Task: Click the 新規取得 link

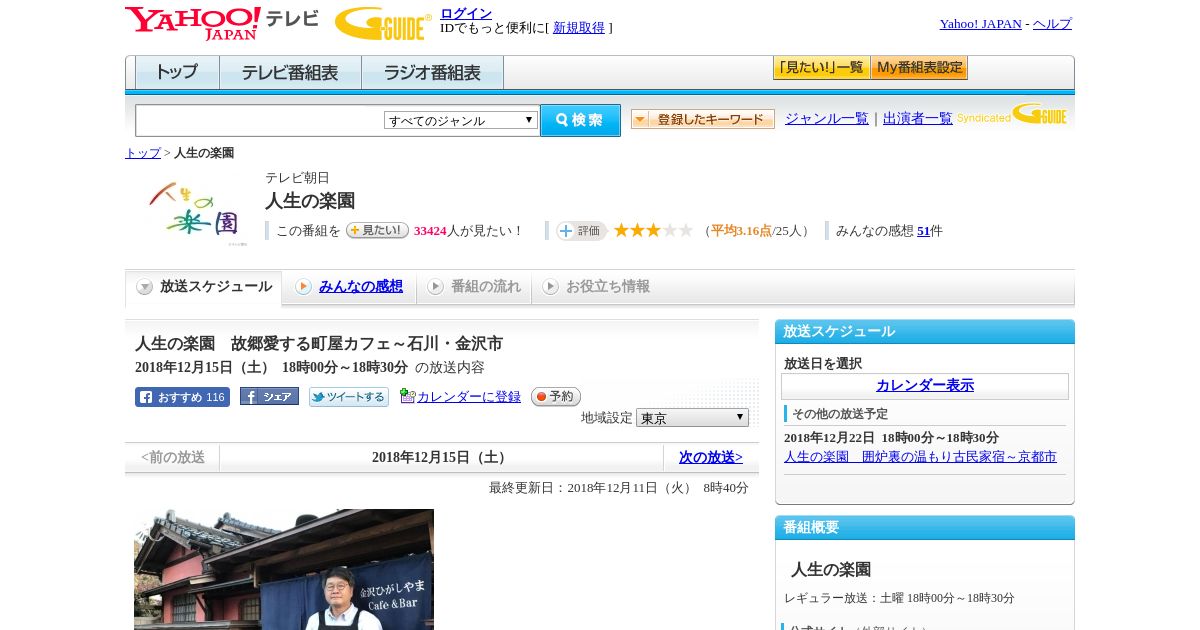Action: click(x=579, y=28)
